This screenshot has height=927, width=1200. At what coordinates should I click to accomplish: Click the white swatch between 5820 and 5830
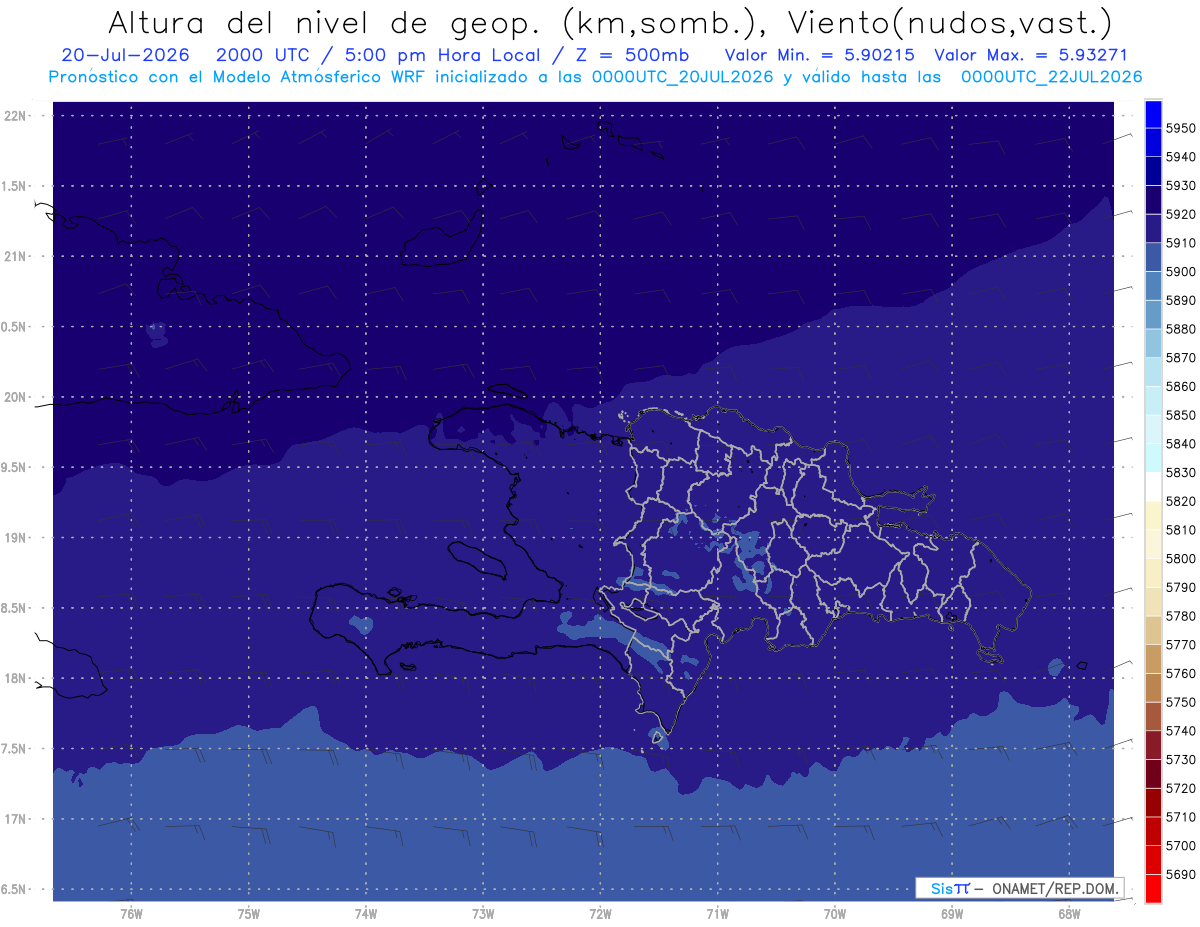[x=1152, y=487]
